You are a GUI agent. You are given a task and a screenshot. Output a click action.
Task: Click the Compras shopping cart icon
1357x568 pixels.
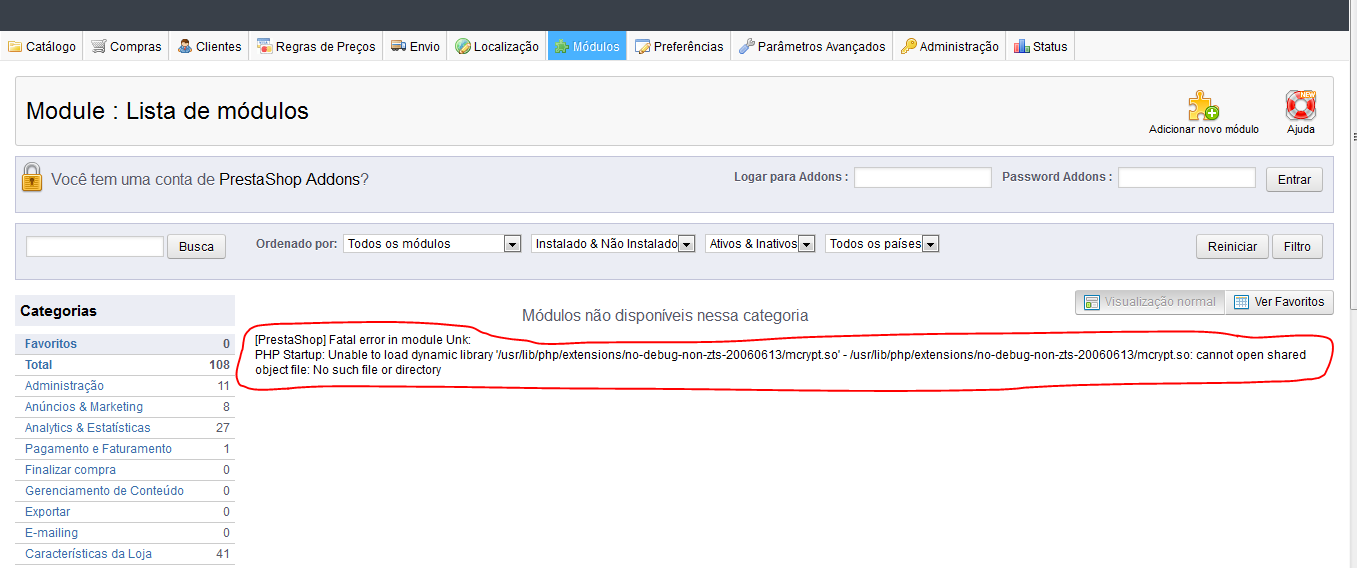(x=99, y=46)
